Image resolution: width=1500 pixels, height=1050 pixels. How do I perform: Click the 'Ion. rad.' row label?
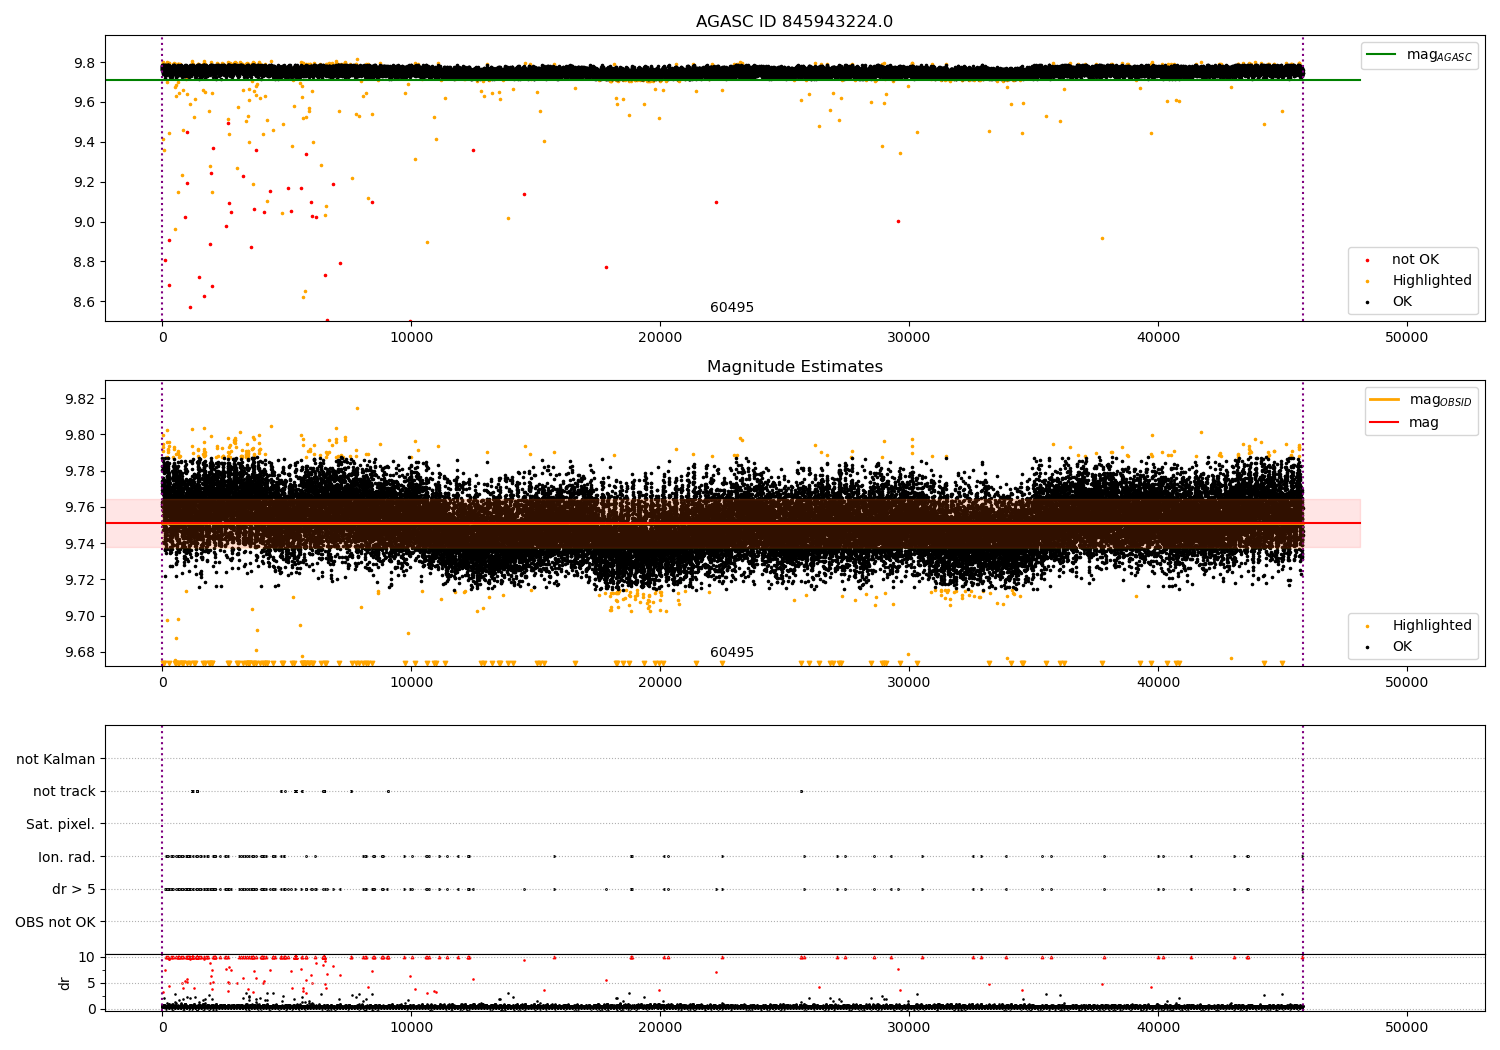pos(67,857)
